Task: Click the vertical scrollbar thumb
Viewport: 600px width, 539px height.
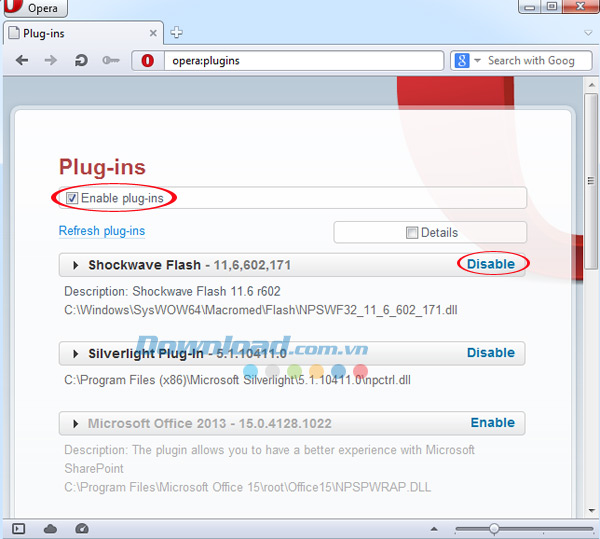Action: pyautogui.click(x=591, y=181)
